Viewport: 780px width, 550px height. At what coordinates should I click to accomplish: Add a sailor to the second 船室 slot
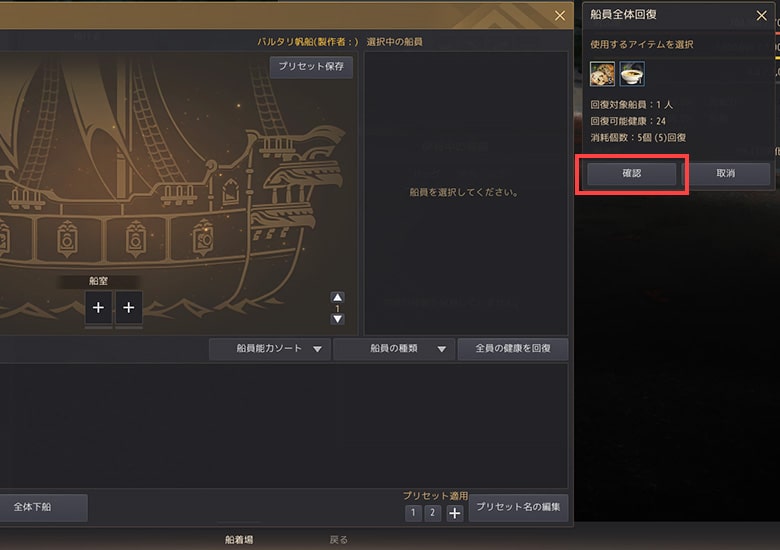tap(129, 308)
